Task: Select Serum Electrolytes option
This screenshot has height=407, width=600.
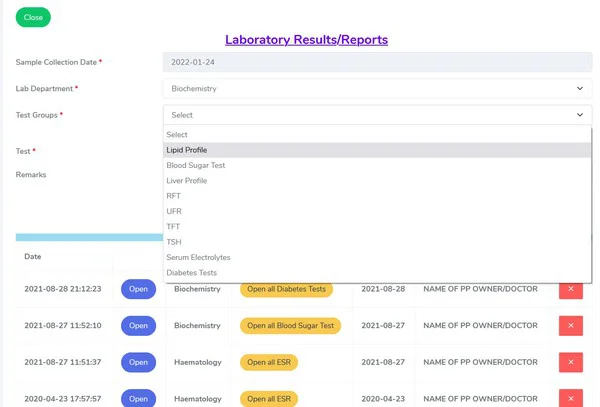Action: click(198, 257)
